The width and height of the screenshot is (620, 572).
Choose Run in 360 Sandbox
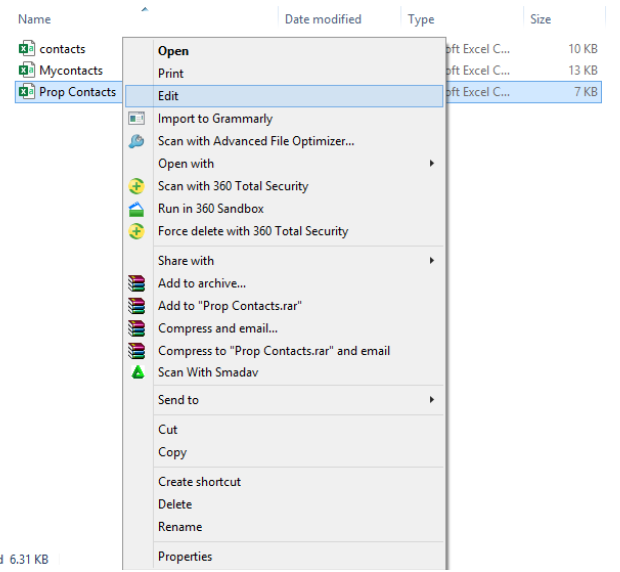(284, 209)
